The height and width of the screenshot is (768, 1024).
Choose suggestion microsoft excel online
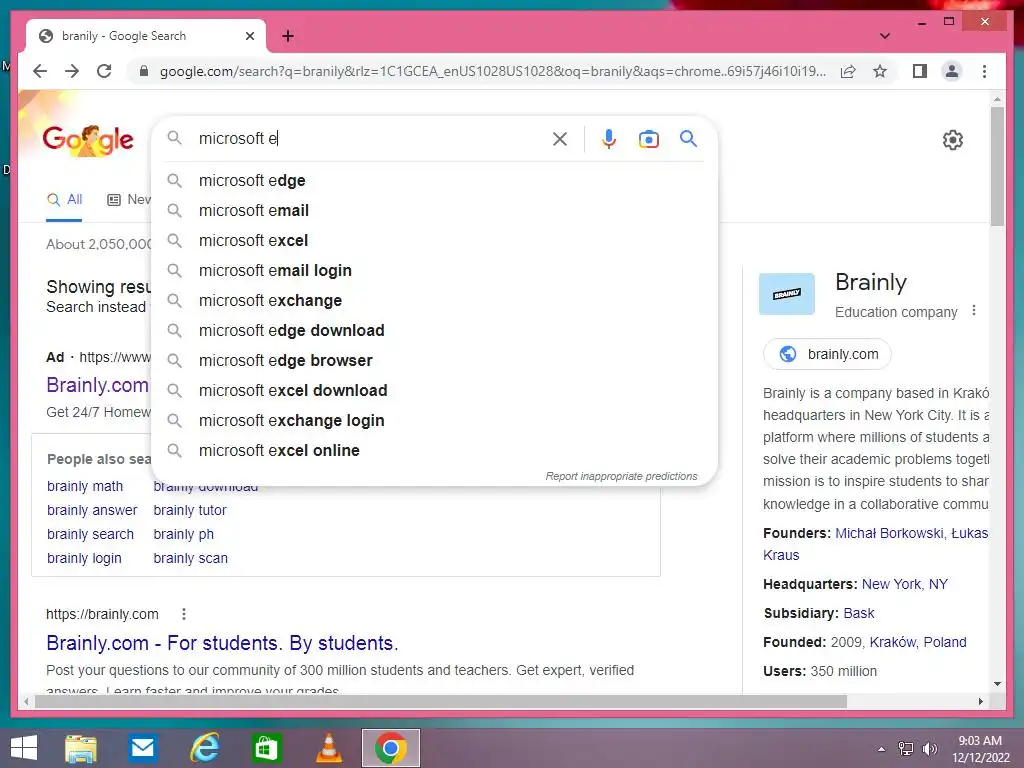tap(434, 451)
